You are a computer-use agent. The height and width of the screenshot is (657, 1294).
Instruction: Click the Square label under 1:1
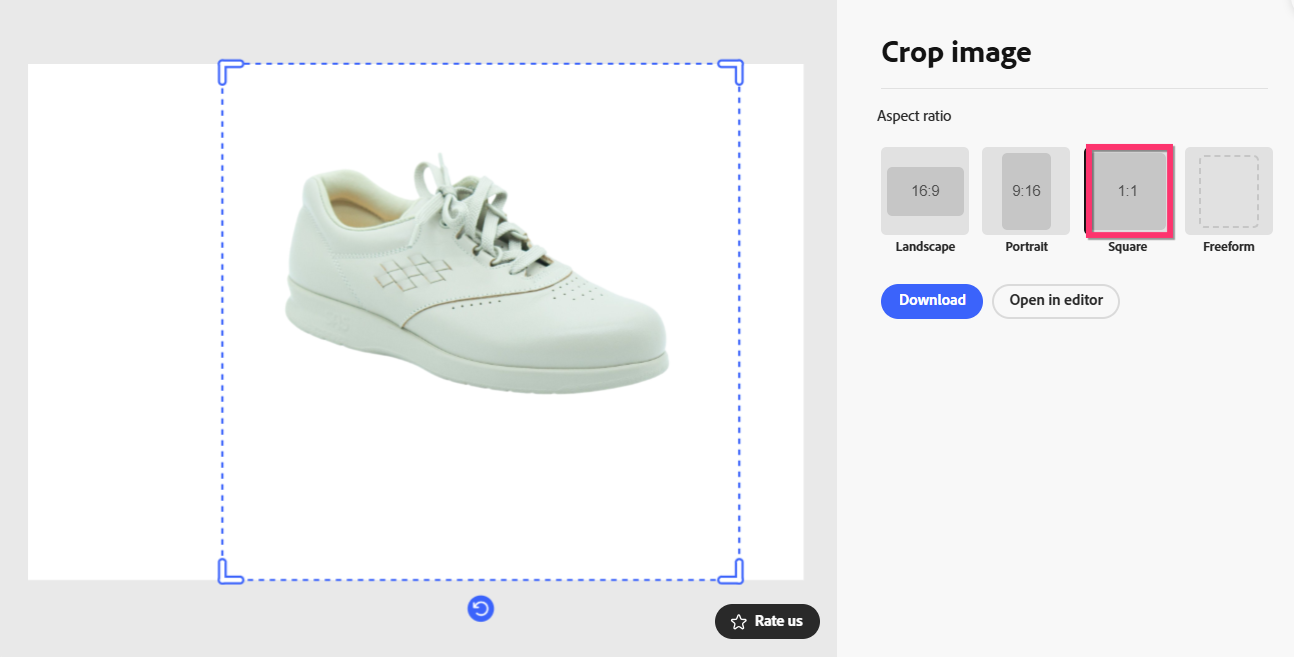tap(1128, 247)
